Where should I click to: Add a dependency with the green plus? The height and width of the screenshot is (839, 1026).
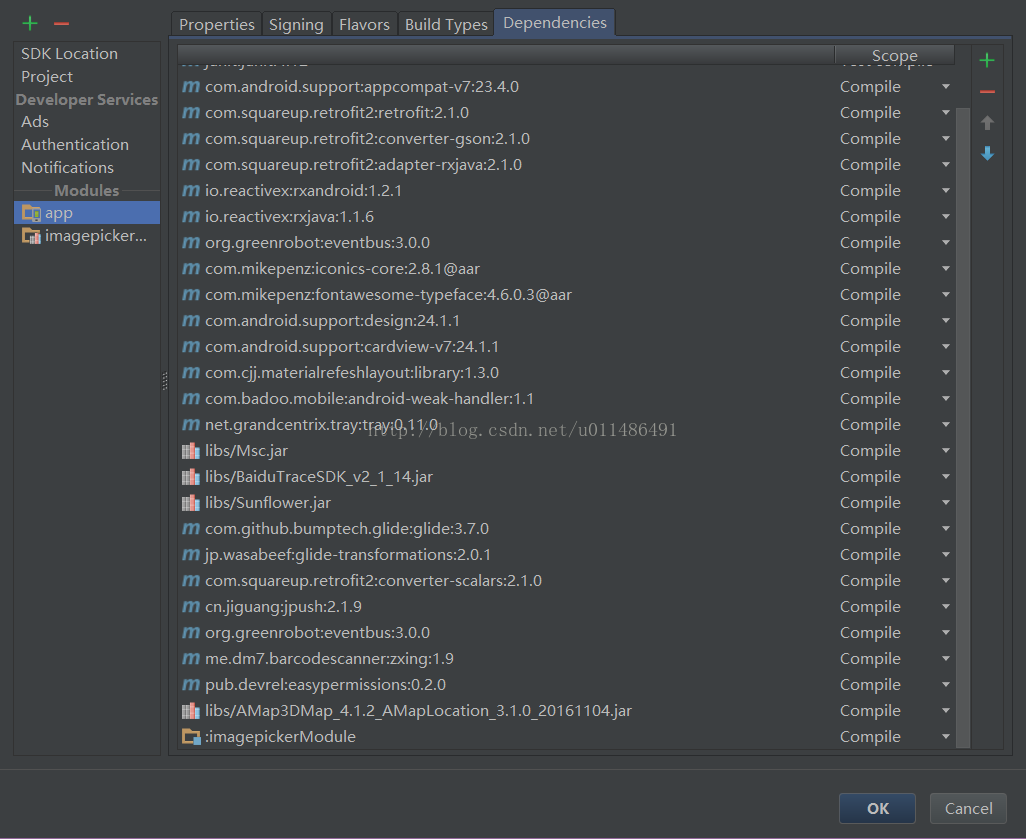pos(987,60)
